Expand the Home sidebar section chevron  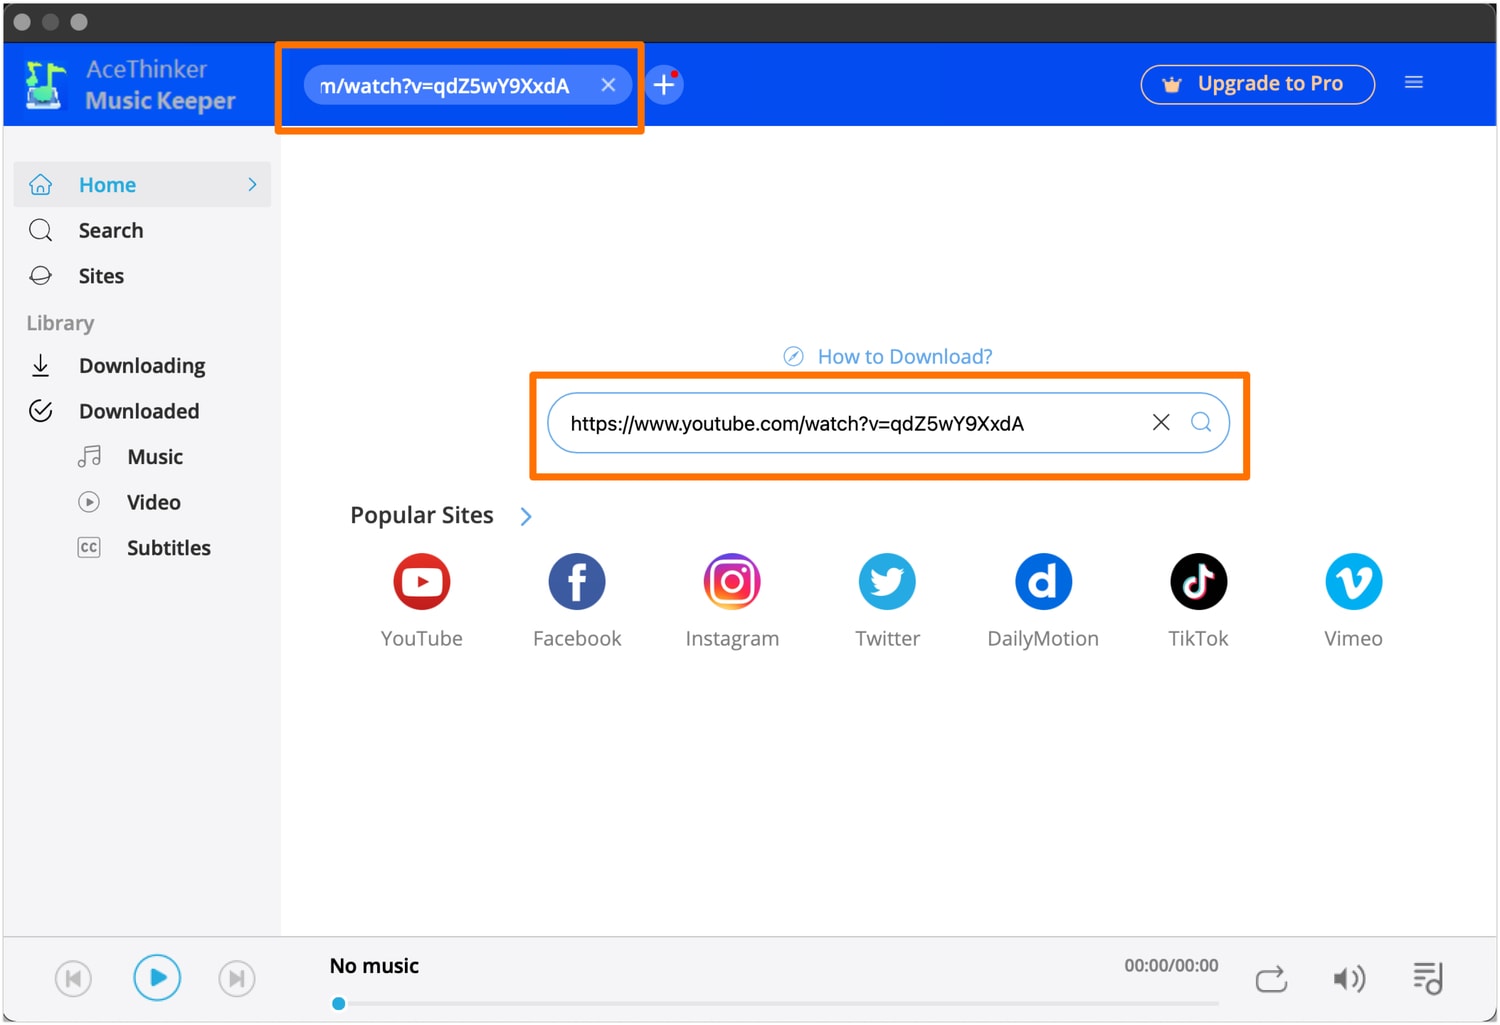tap(252, 184)
